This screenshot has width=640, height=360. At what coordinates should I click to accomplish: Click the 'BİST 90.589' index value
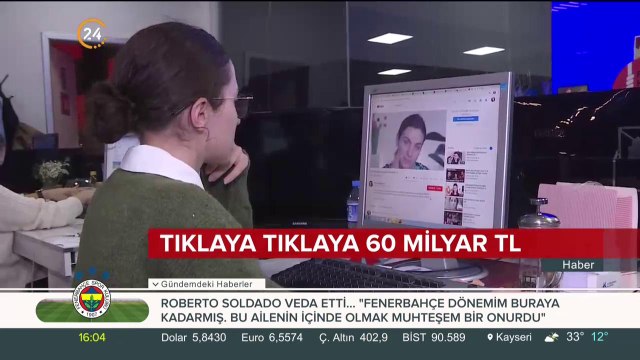click(x=433, y=338)
